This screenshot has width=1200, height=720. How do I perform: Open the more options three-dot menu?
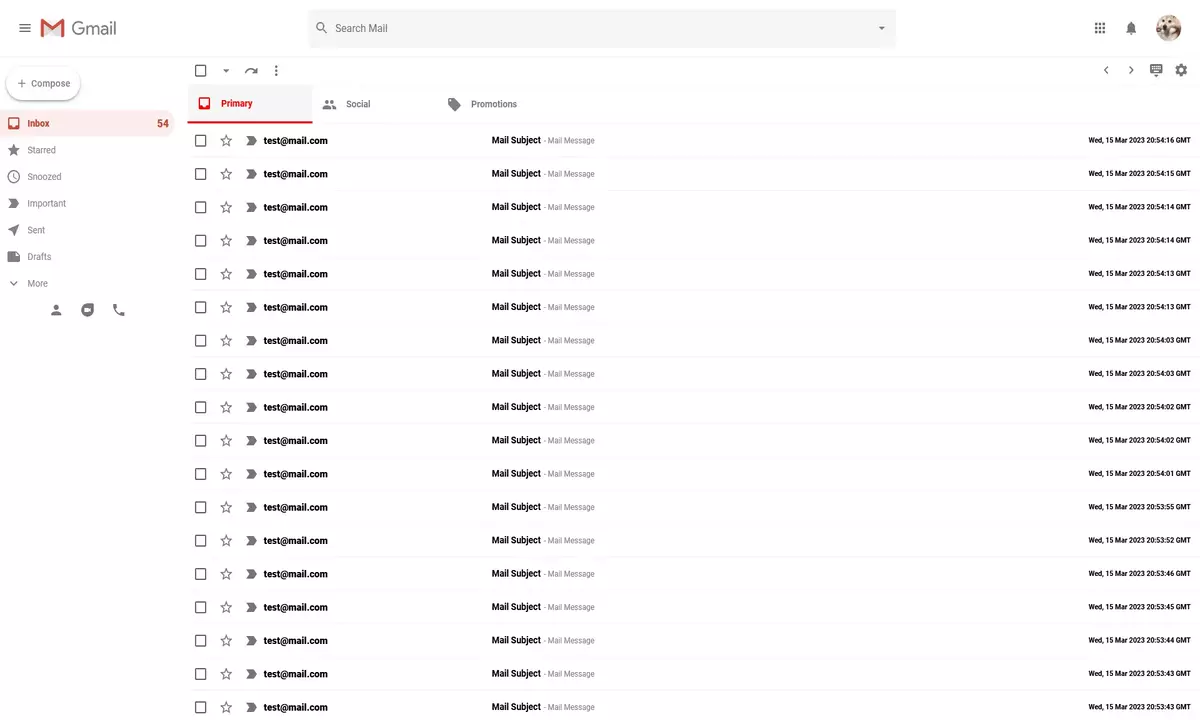click(276, 71)
